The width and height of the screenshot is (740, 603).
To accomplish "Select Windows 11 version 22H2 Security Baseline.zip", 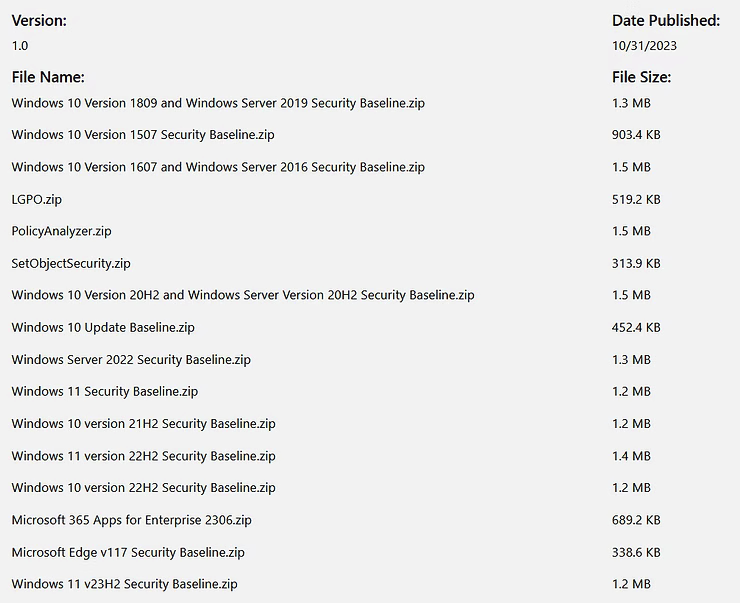I will pos(143,456).
